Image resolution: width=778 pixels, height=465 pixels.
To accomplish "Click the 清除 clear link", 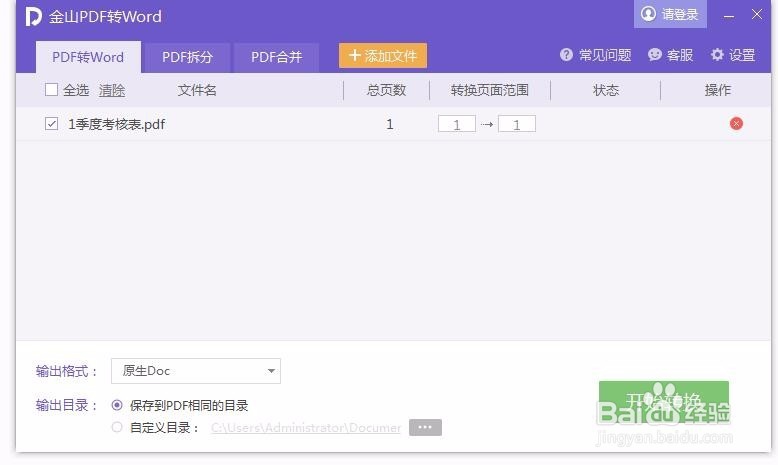I will click(x=112, y=90).
